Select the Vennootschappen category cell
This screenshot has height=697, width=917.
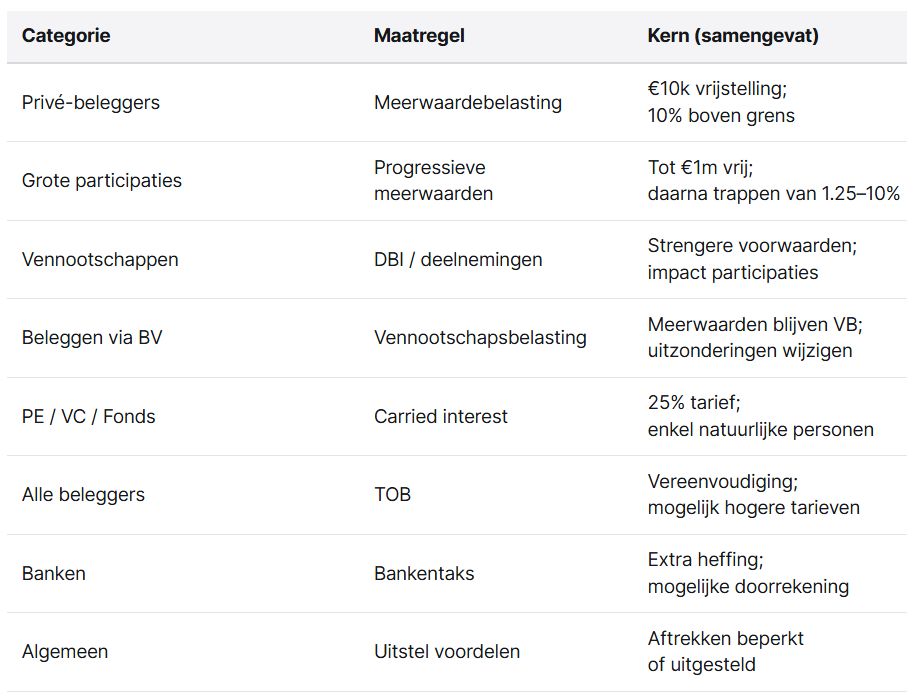click(x=100, y=260)
